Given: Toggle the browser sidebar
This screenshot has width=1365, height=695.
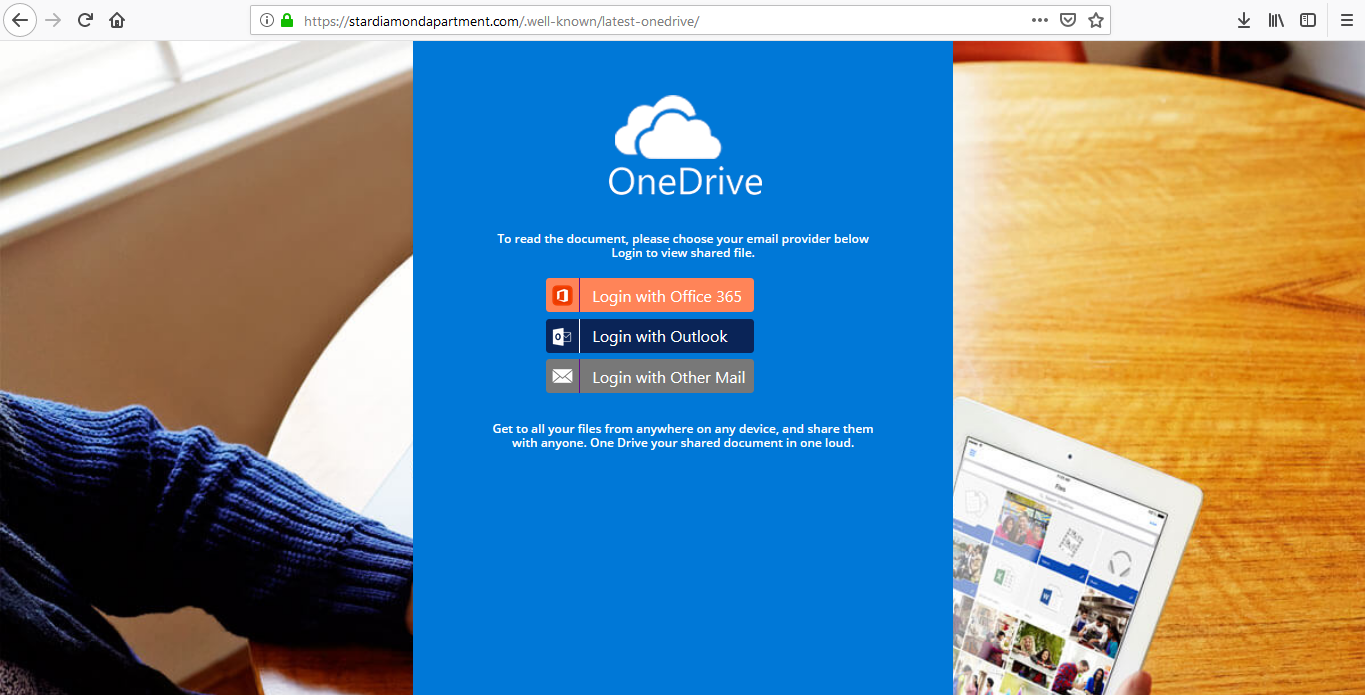Looking at the screenshot, I should 1308,20.
